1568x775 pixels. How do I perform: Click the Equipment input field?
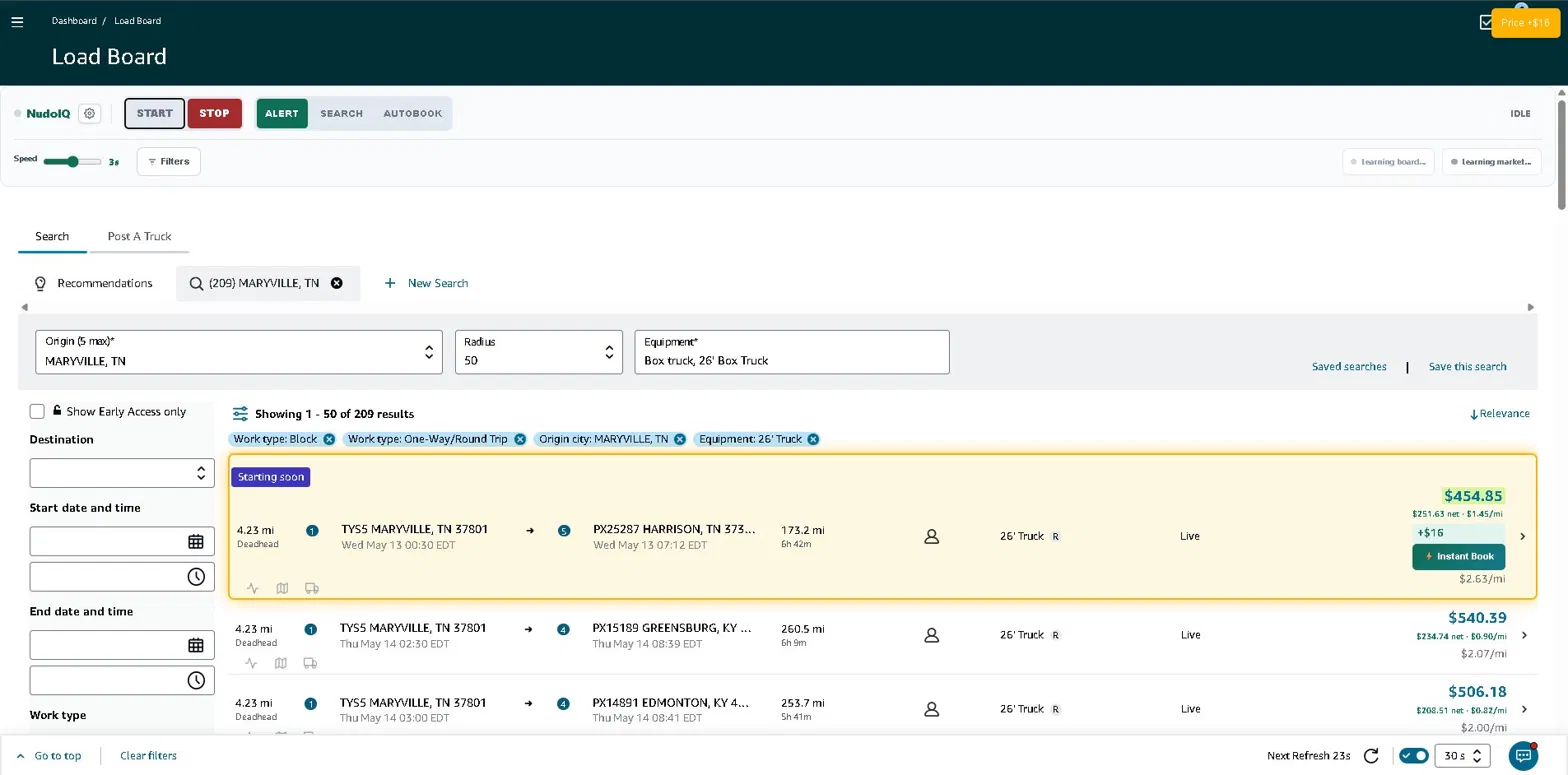(x=792, y=352)
